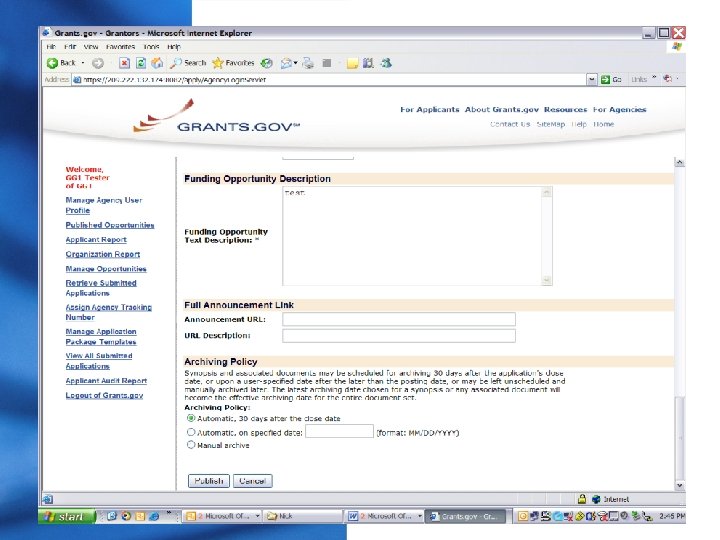Open the Word taskbar group dropdown
Screen dimensions: 720x540
[420, 516]
